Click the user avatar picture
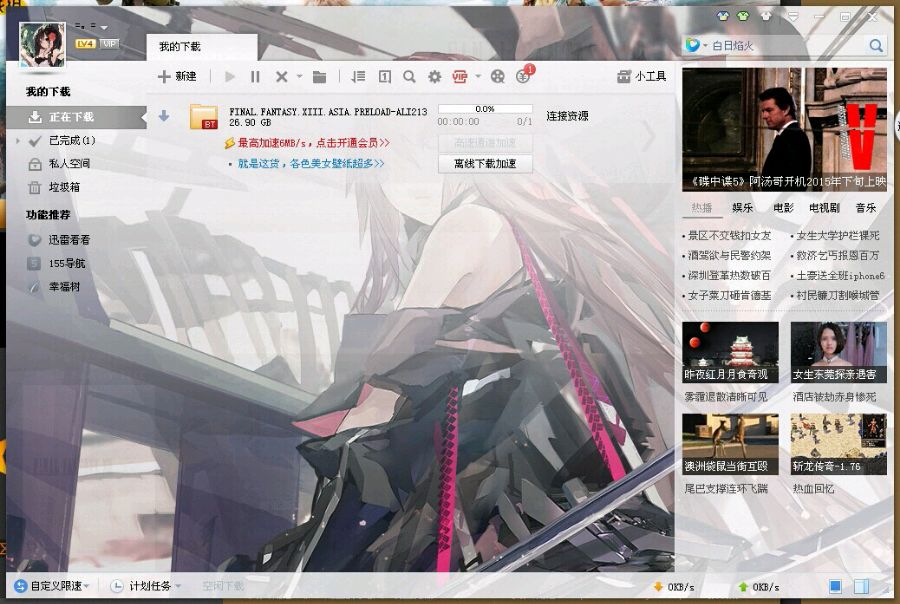This screenshot has width=900, height=604. click(x=42, y=45)
